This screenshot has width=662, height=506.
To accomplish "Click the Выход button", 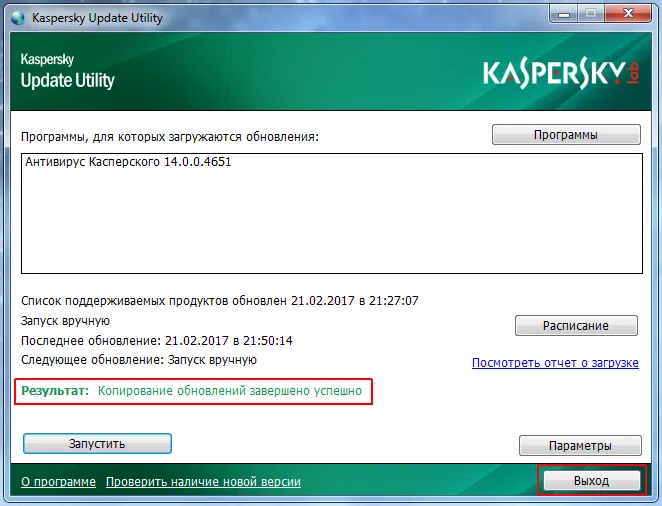I will coord(591,480).
